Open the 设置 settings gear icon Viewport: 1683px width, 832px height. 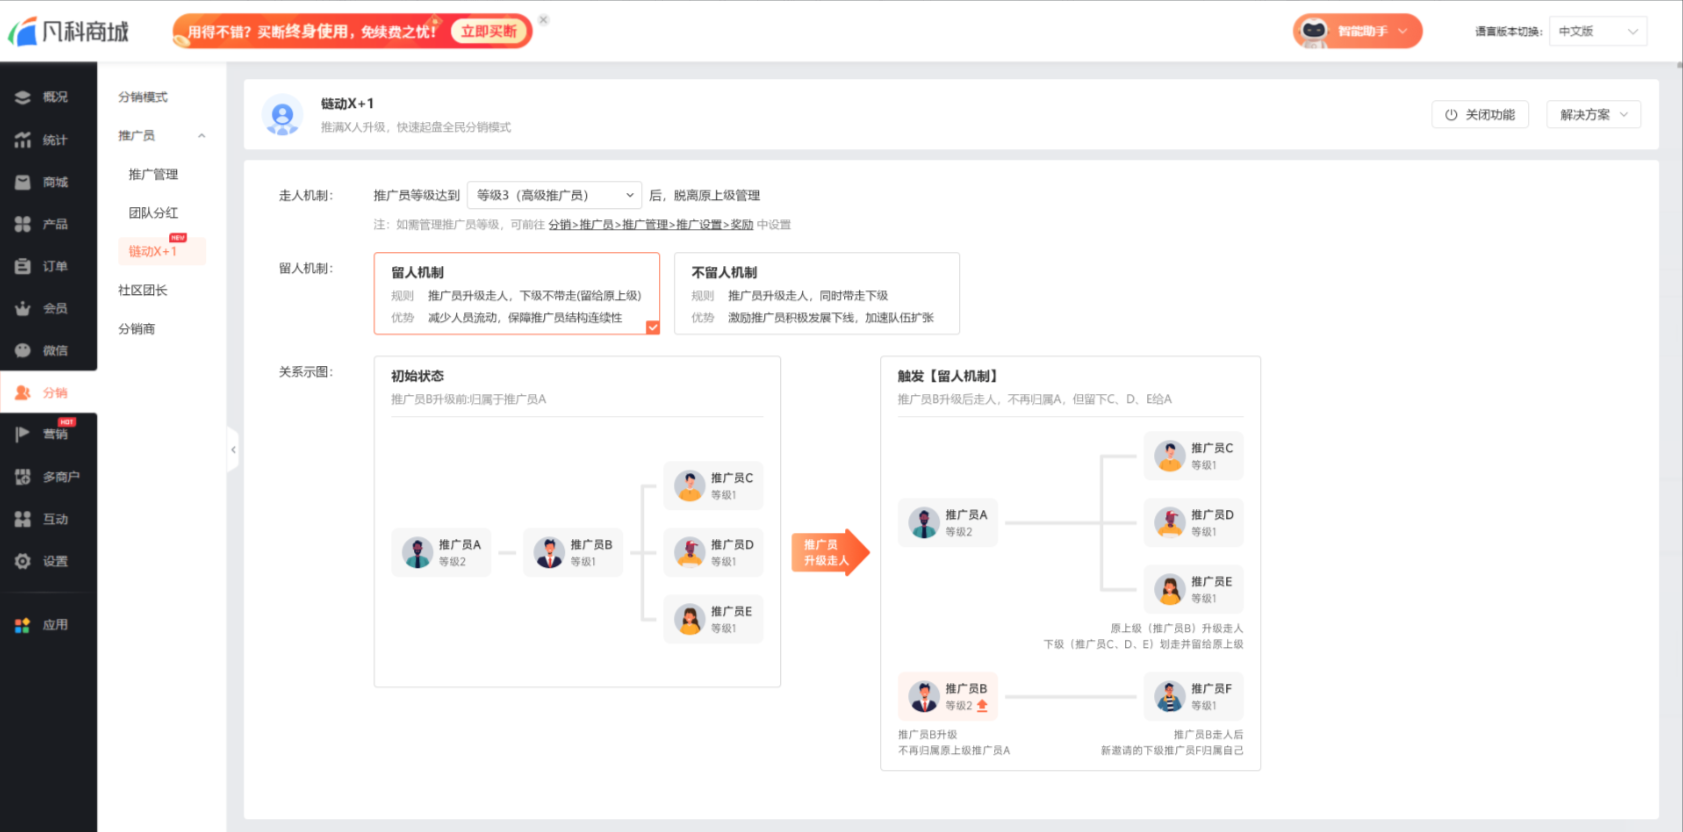[x=22, y=561]
